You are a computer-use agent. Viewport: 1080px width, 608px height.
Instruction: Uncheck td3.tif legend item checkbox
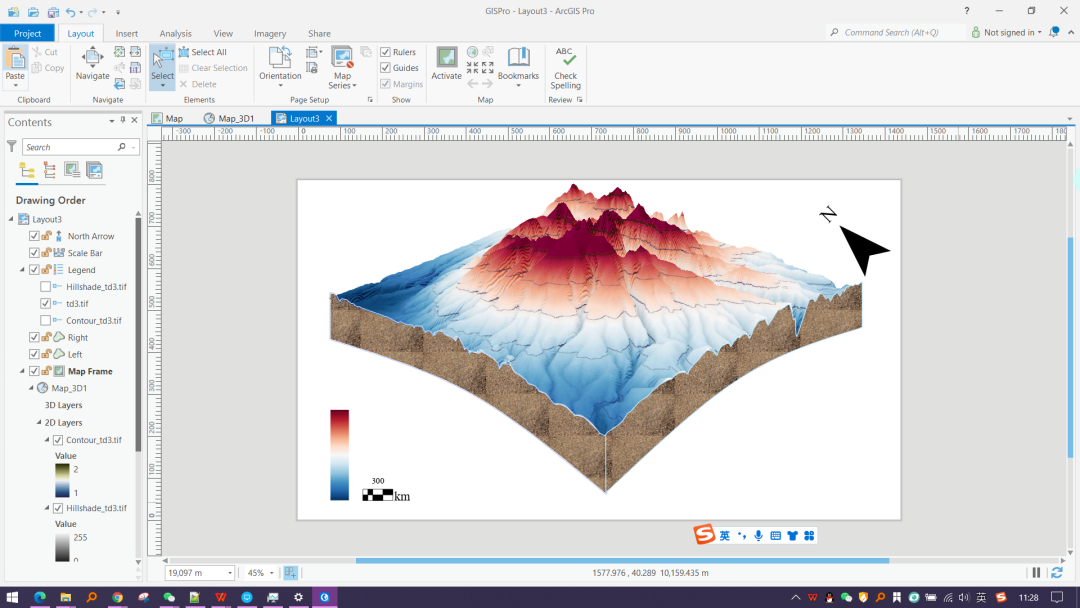point(45,304)
